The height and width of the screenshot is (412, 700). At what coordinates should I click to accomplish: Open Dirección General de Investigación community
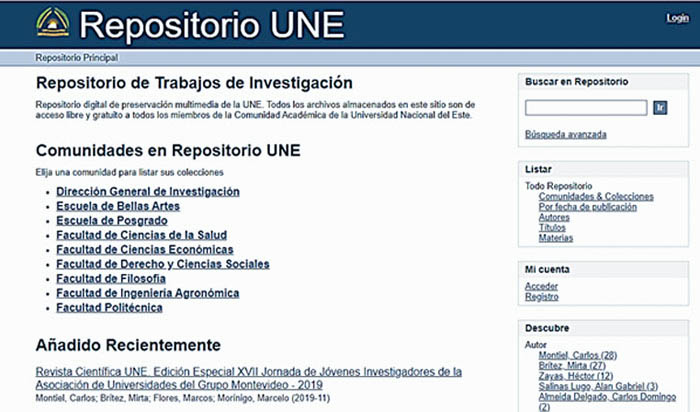(148, 191)
